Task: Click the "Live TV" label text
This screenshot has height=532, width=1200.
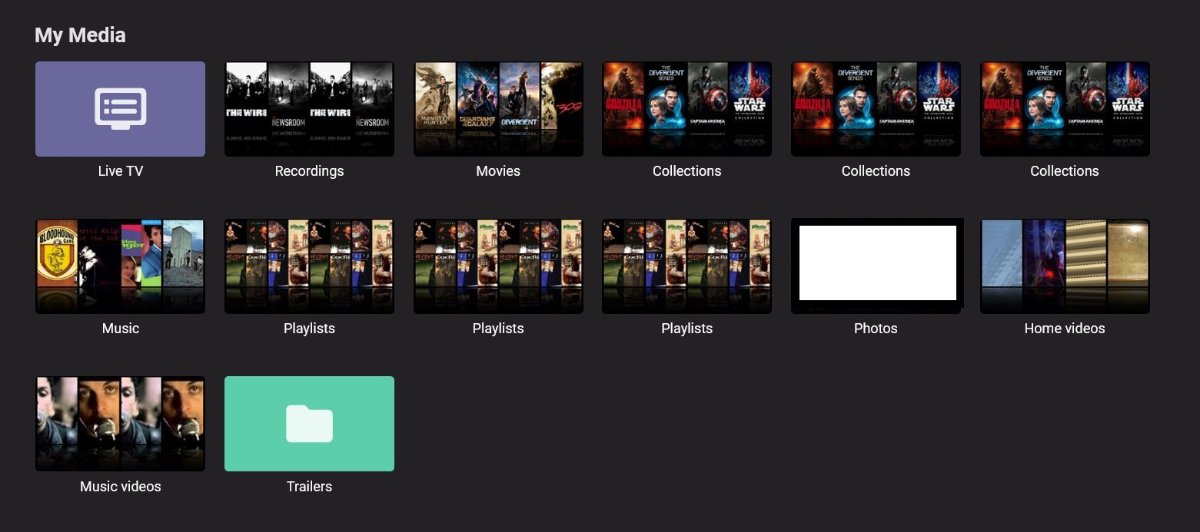Action: 120,171
